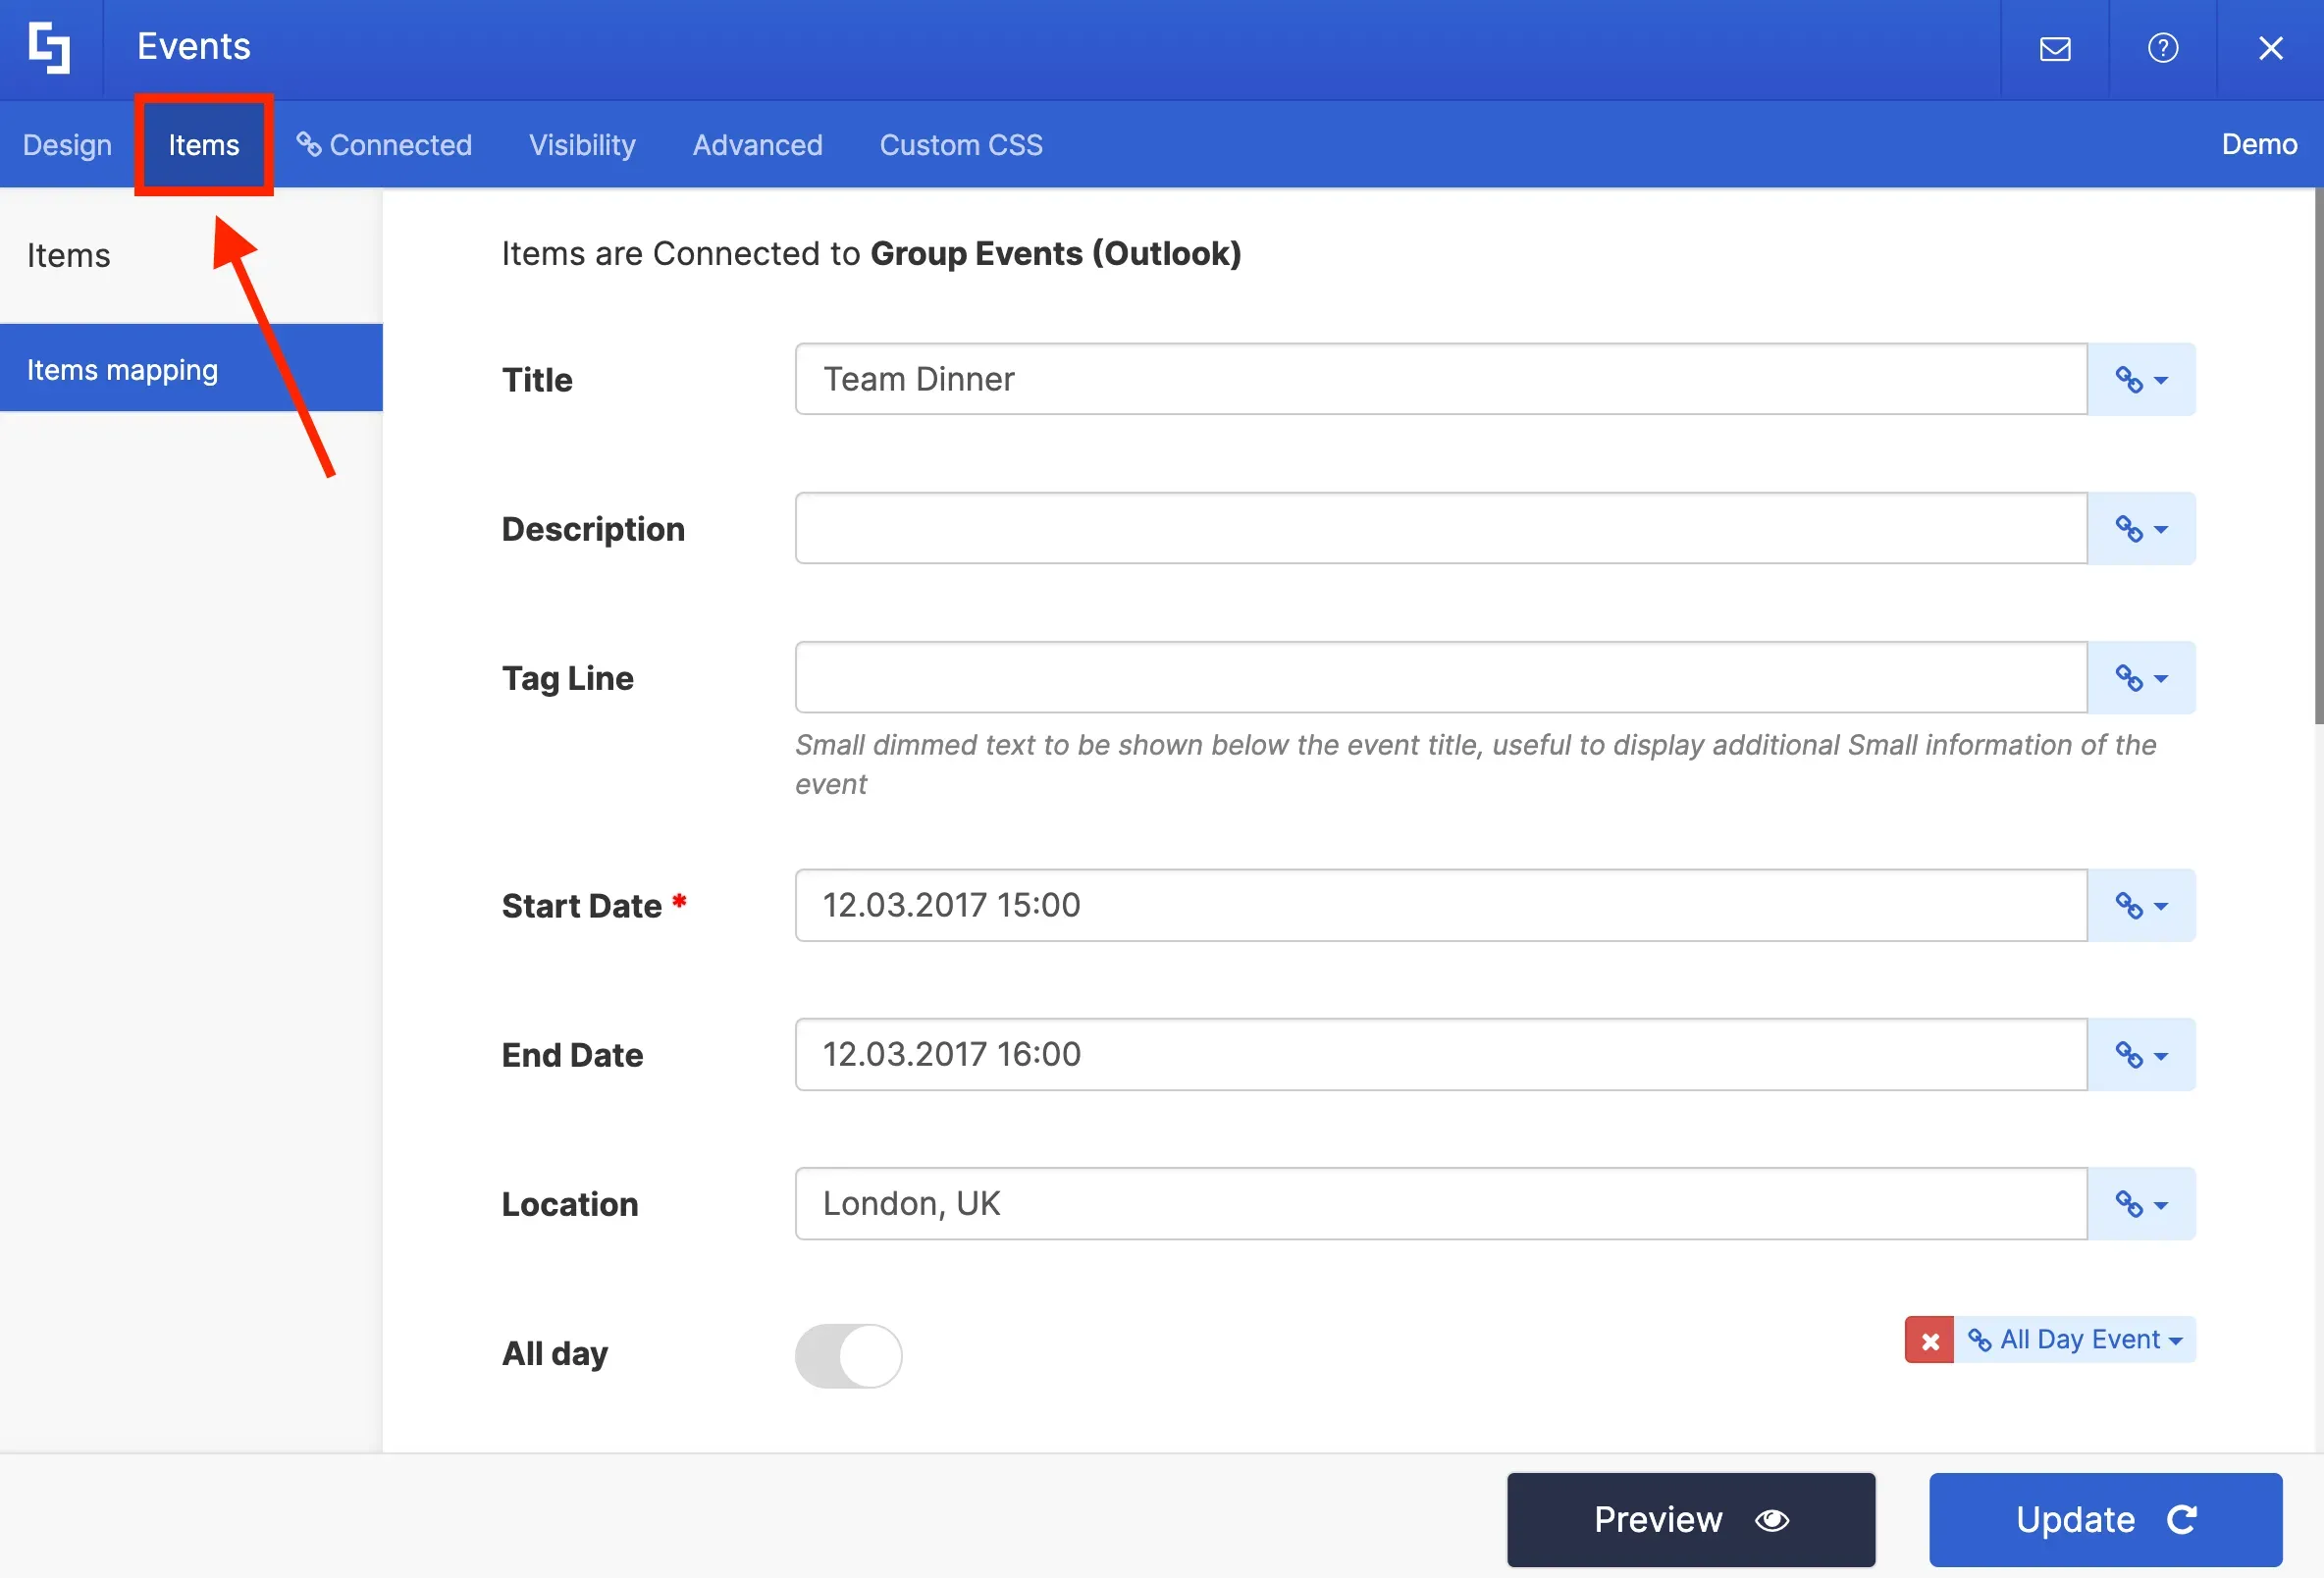The image size is (2324, 1578).
Task: Remove All Day Event mapping with red X
Action: (1930, 1340)
